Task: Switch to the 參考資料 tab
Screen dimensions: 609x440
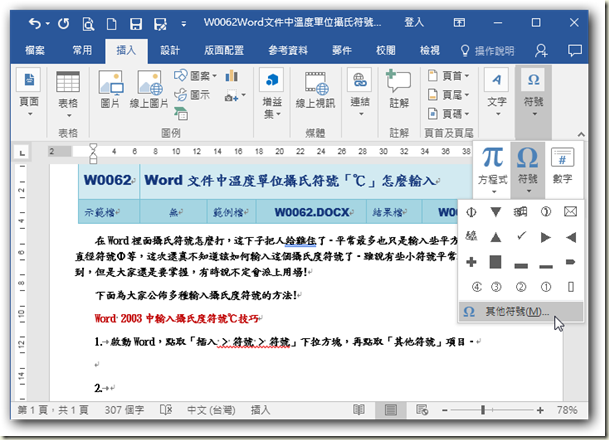Action: click(288, 50)
